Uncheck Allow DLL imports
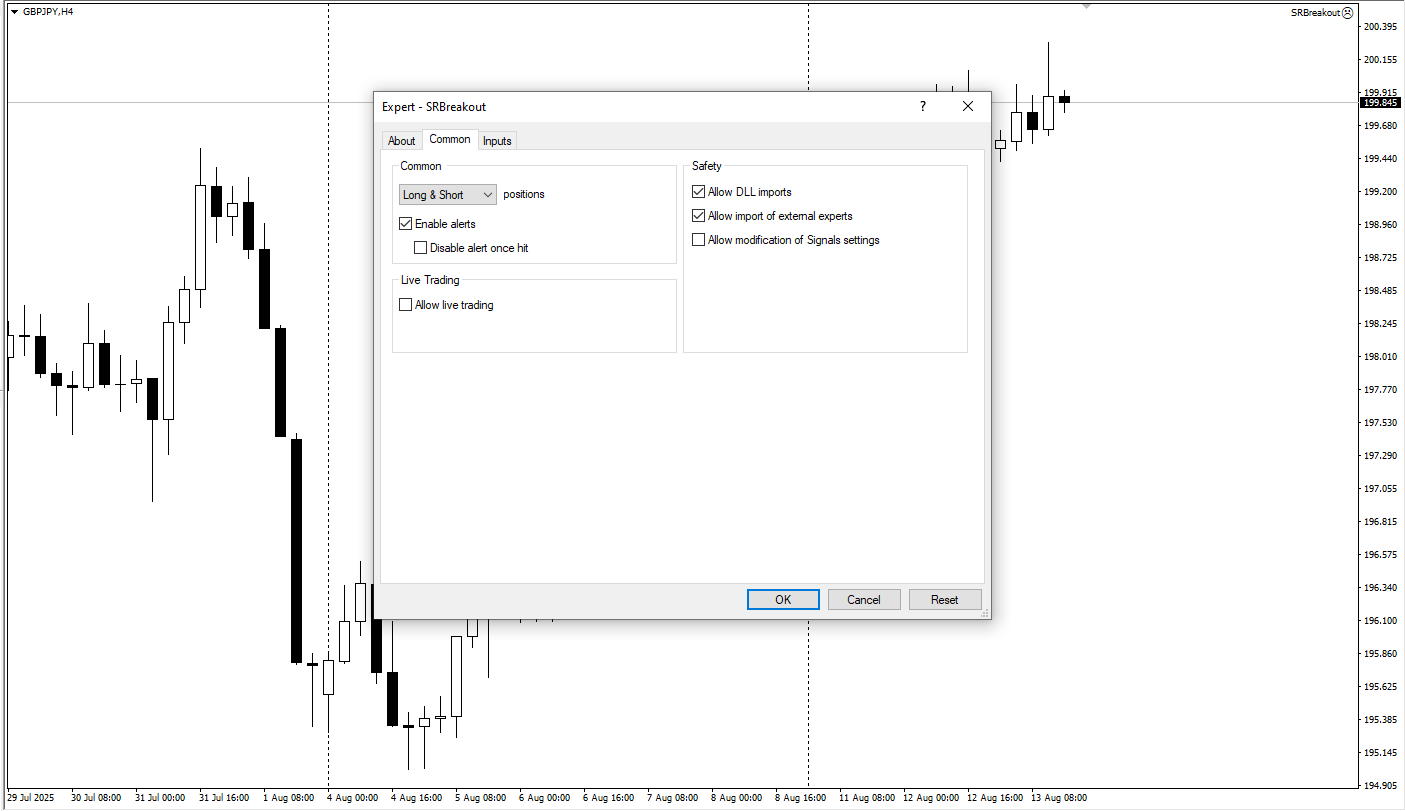This screenshot has width=1405, height=811. [x=699, y=192]
